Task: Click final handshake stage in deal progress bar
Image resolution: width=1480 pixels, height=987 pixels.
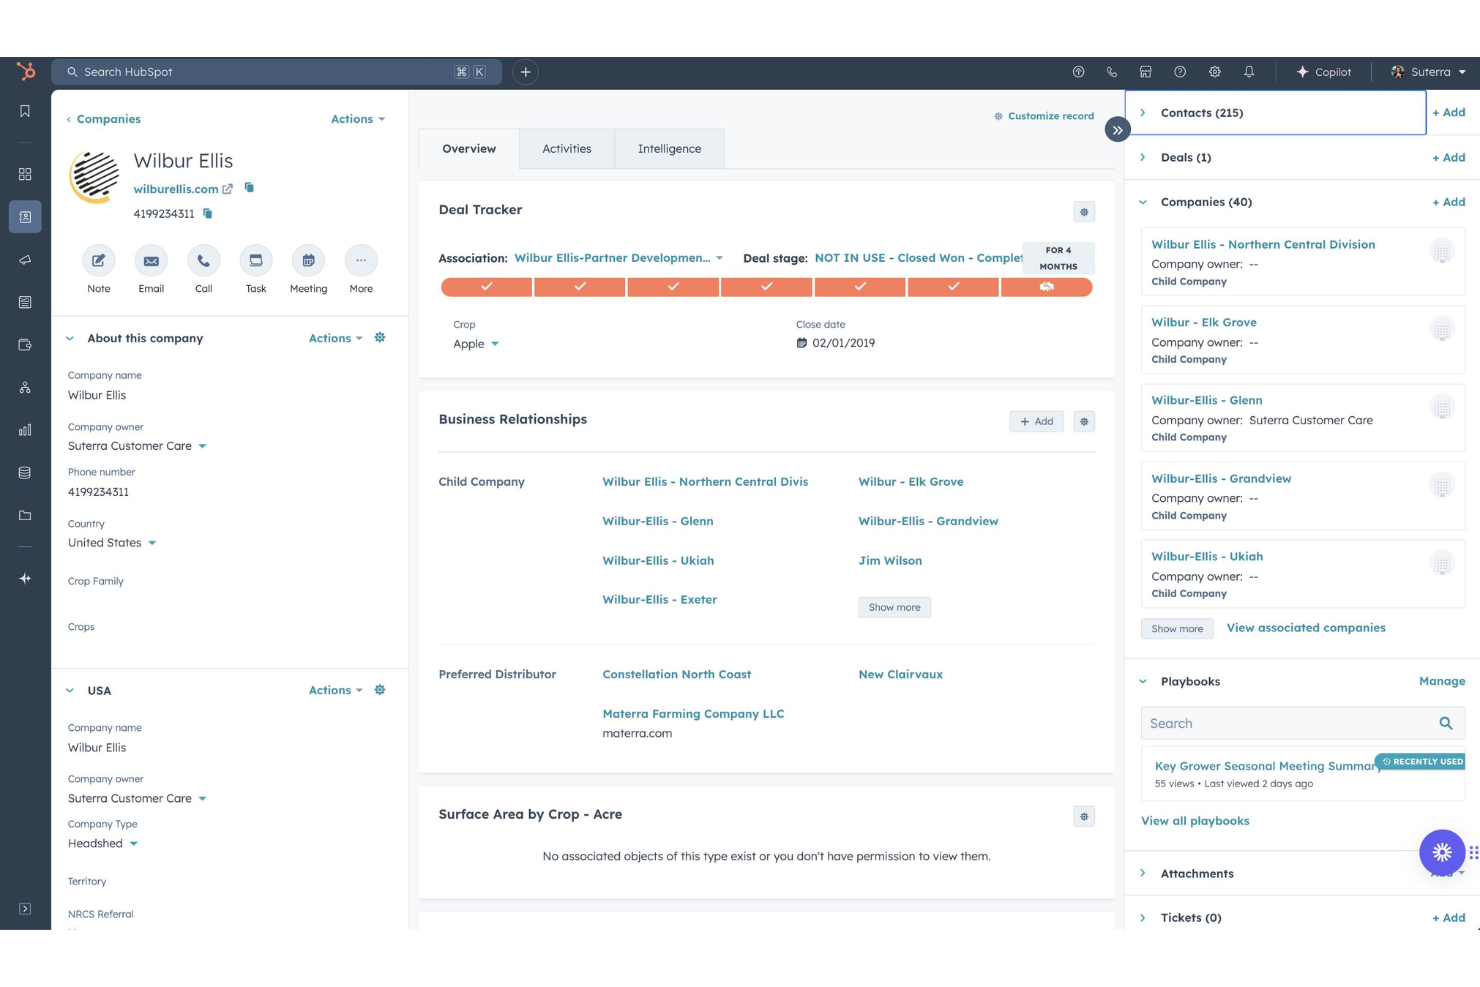Action: [1046, 287]
